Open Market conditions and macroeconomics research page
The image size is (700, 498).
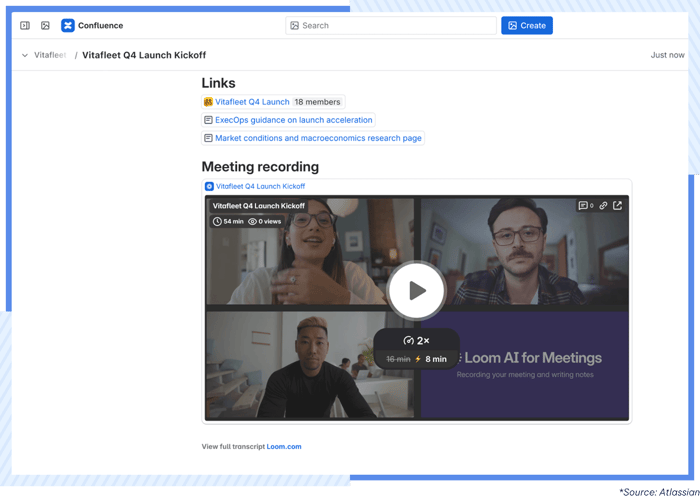click(x=318, y=138)
